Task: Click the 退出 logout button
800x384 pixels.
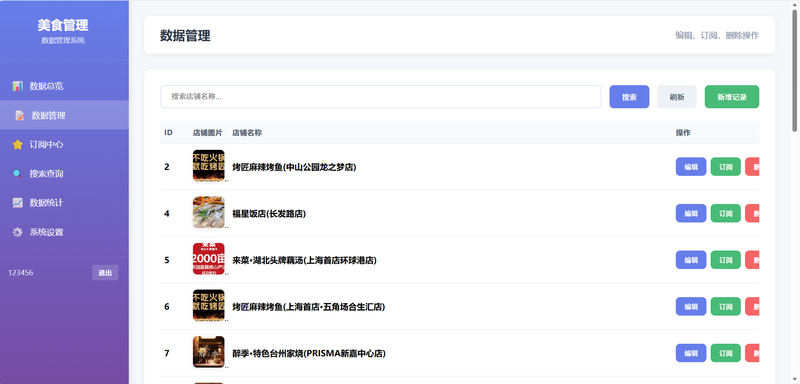Action: 105,273
